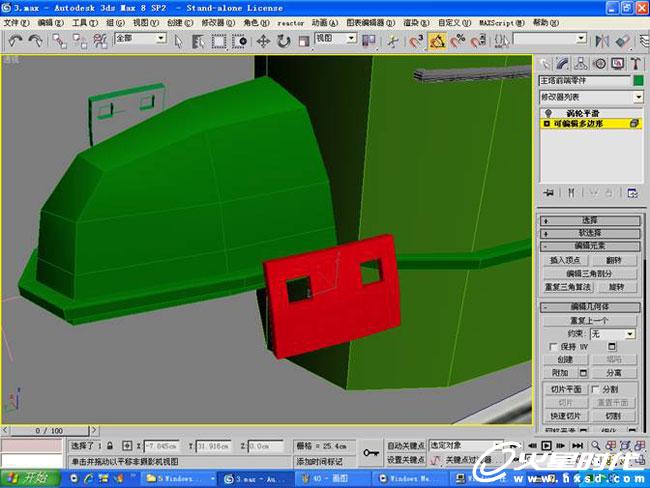Activate Select and Link tool

59,41
